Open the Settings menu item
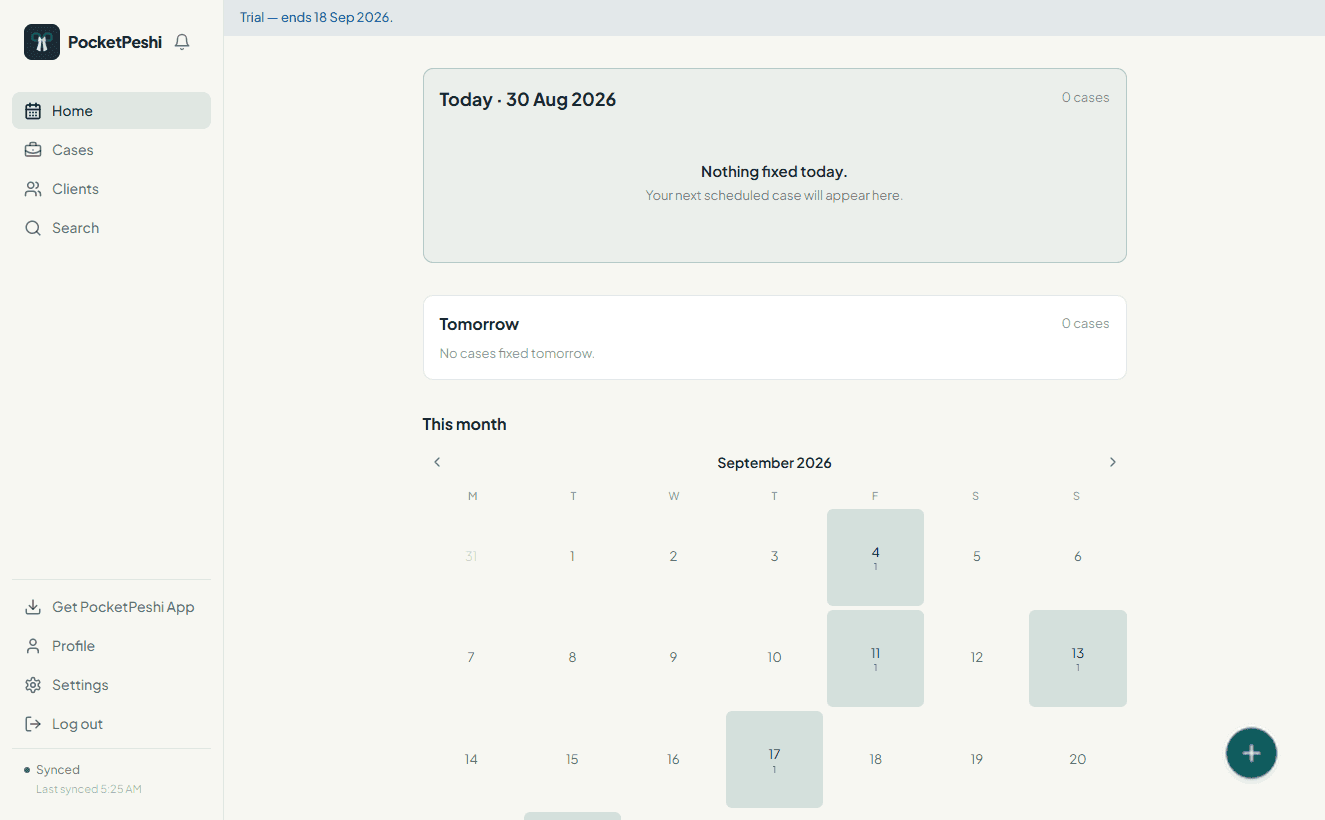 (111, 685)
